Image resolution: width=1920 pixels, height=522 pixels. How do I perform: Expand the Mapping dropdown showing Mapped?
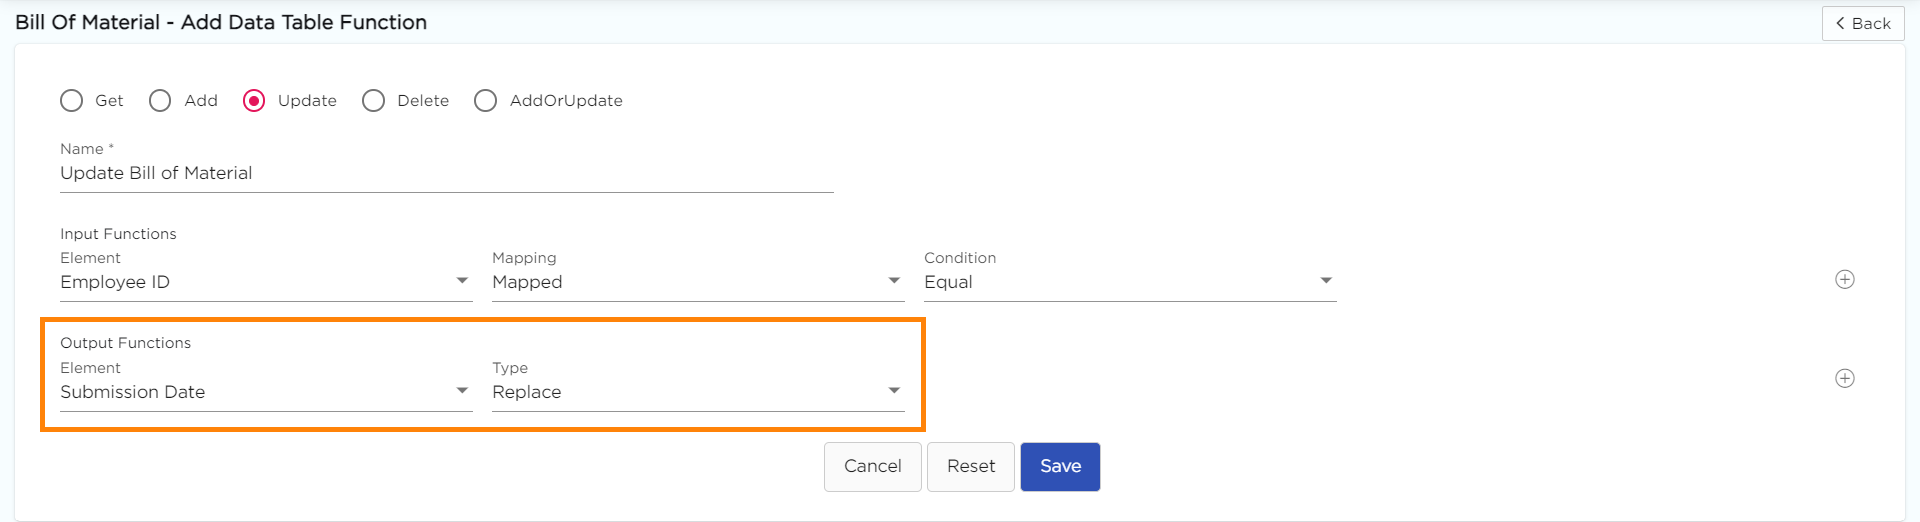pyautogui.click(x=697, y=282)
